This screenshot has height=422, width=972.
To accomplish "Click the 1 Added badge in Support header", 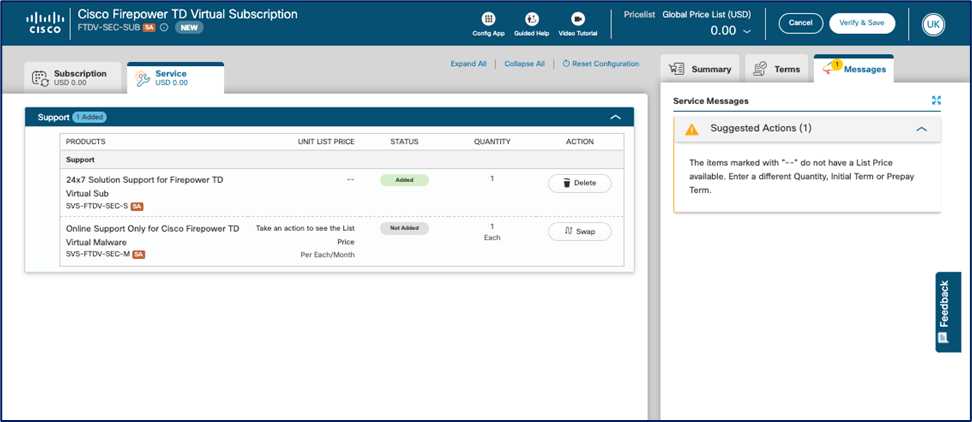I will [x=89, y=116].
